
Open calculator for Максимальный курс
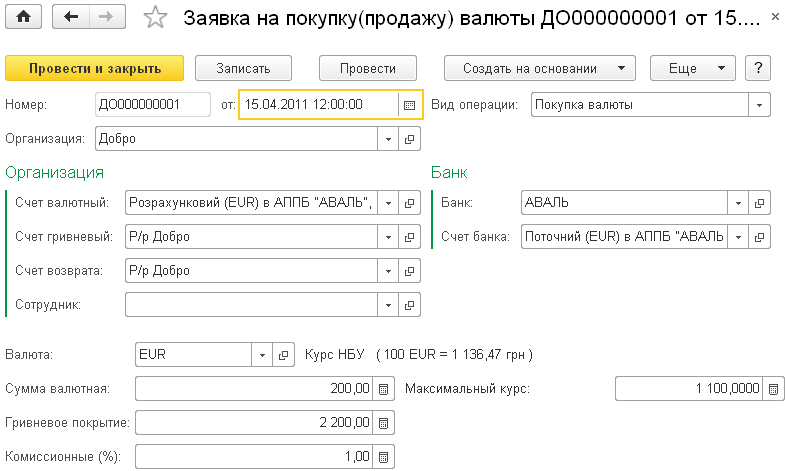[x=773, y=389]
